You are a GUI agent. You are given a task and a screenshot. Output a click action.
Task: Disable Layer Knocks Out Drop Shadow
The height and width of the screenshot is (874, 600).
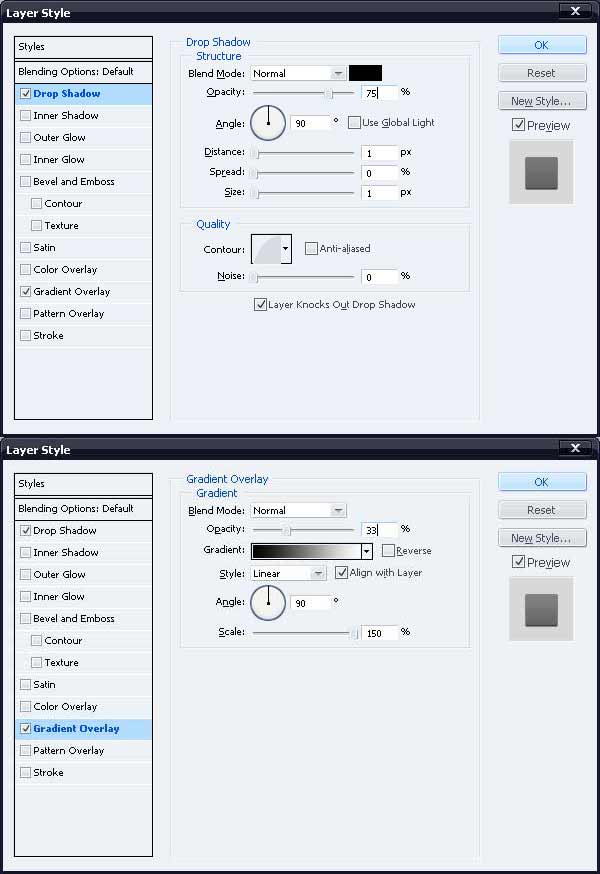pyautogui.click(x=261, y=304)
